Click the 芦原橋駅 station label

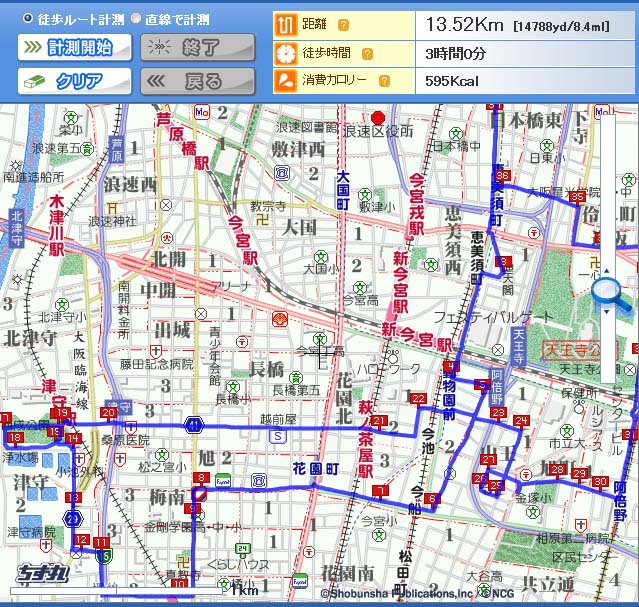point(183,141)
